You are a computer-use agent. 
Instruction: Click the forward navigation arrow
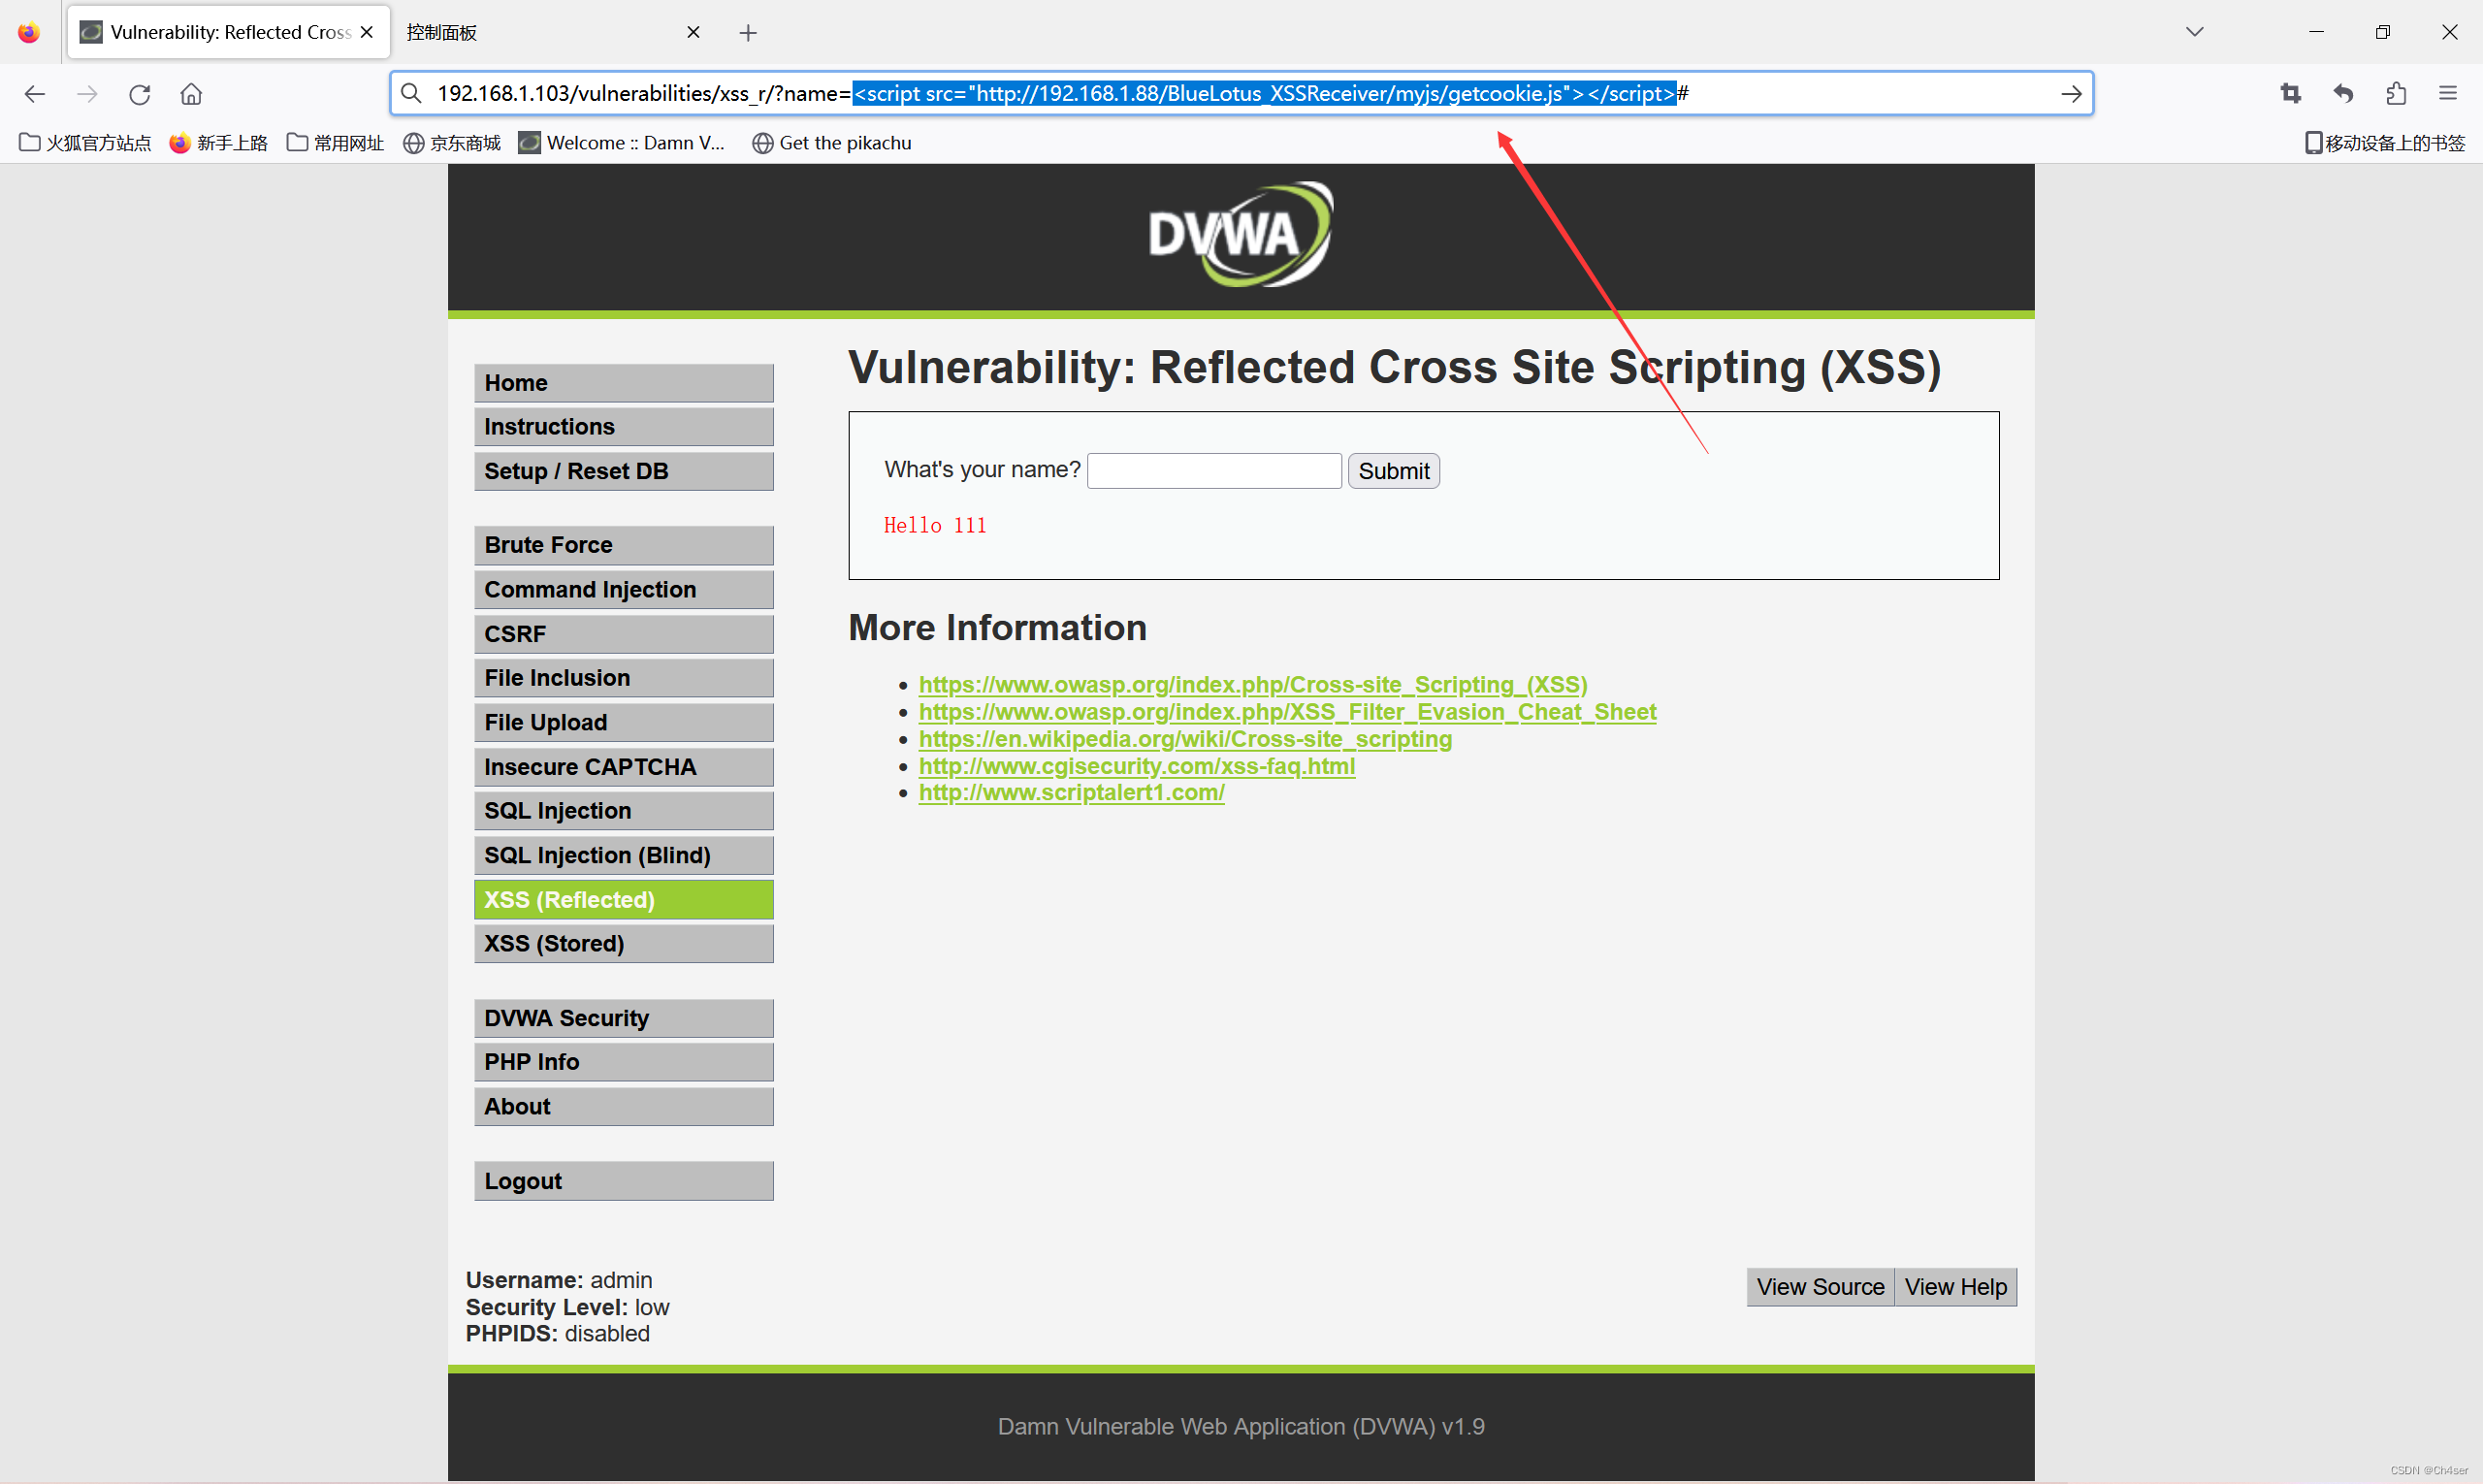(87, 93)
